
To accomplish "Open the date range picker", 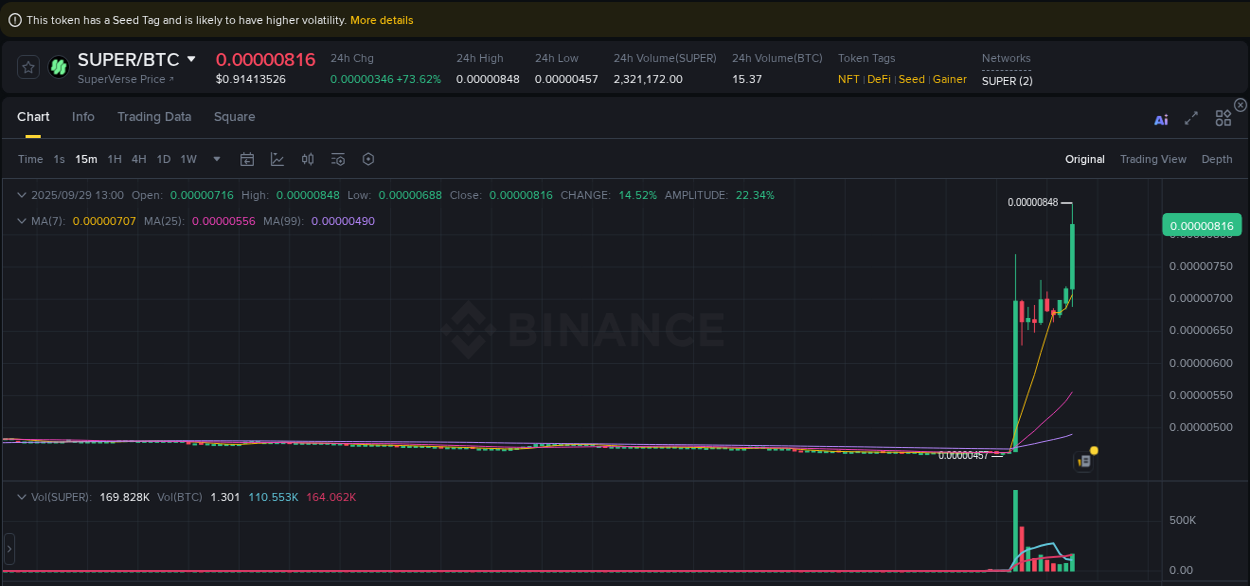I will (247, 158).
